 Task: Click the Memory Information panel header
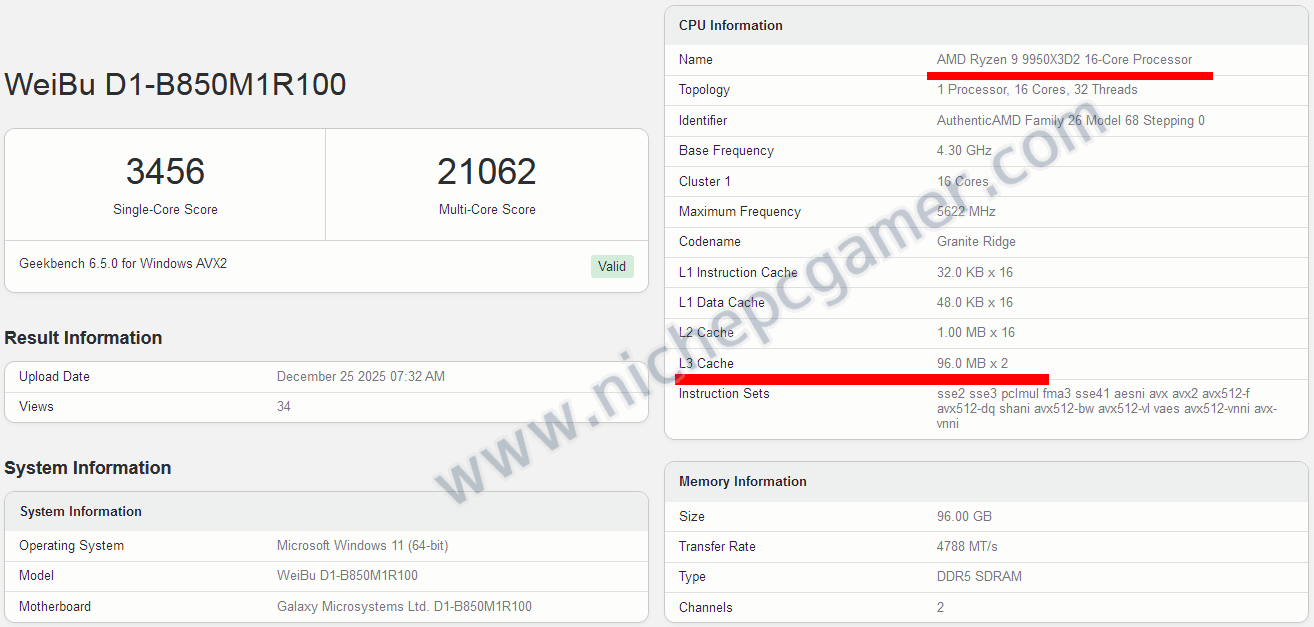point(742,482)
